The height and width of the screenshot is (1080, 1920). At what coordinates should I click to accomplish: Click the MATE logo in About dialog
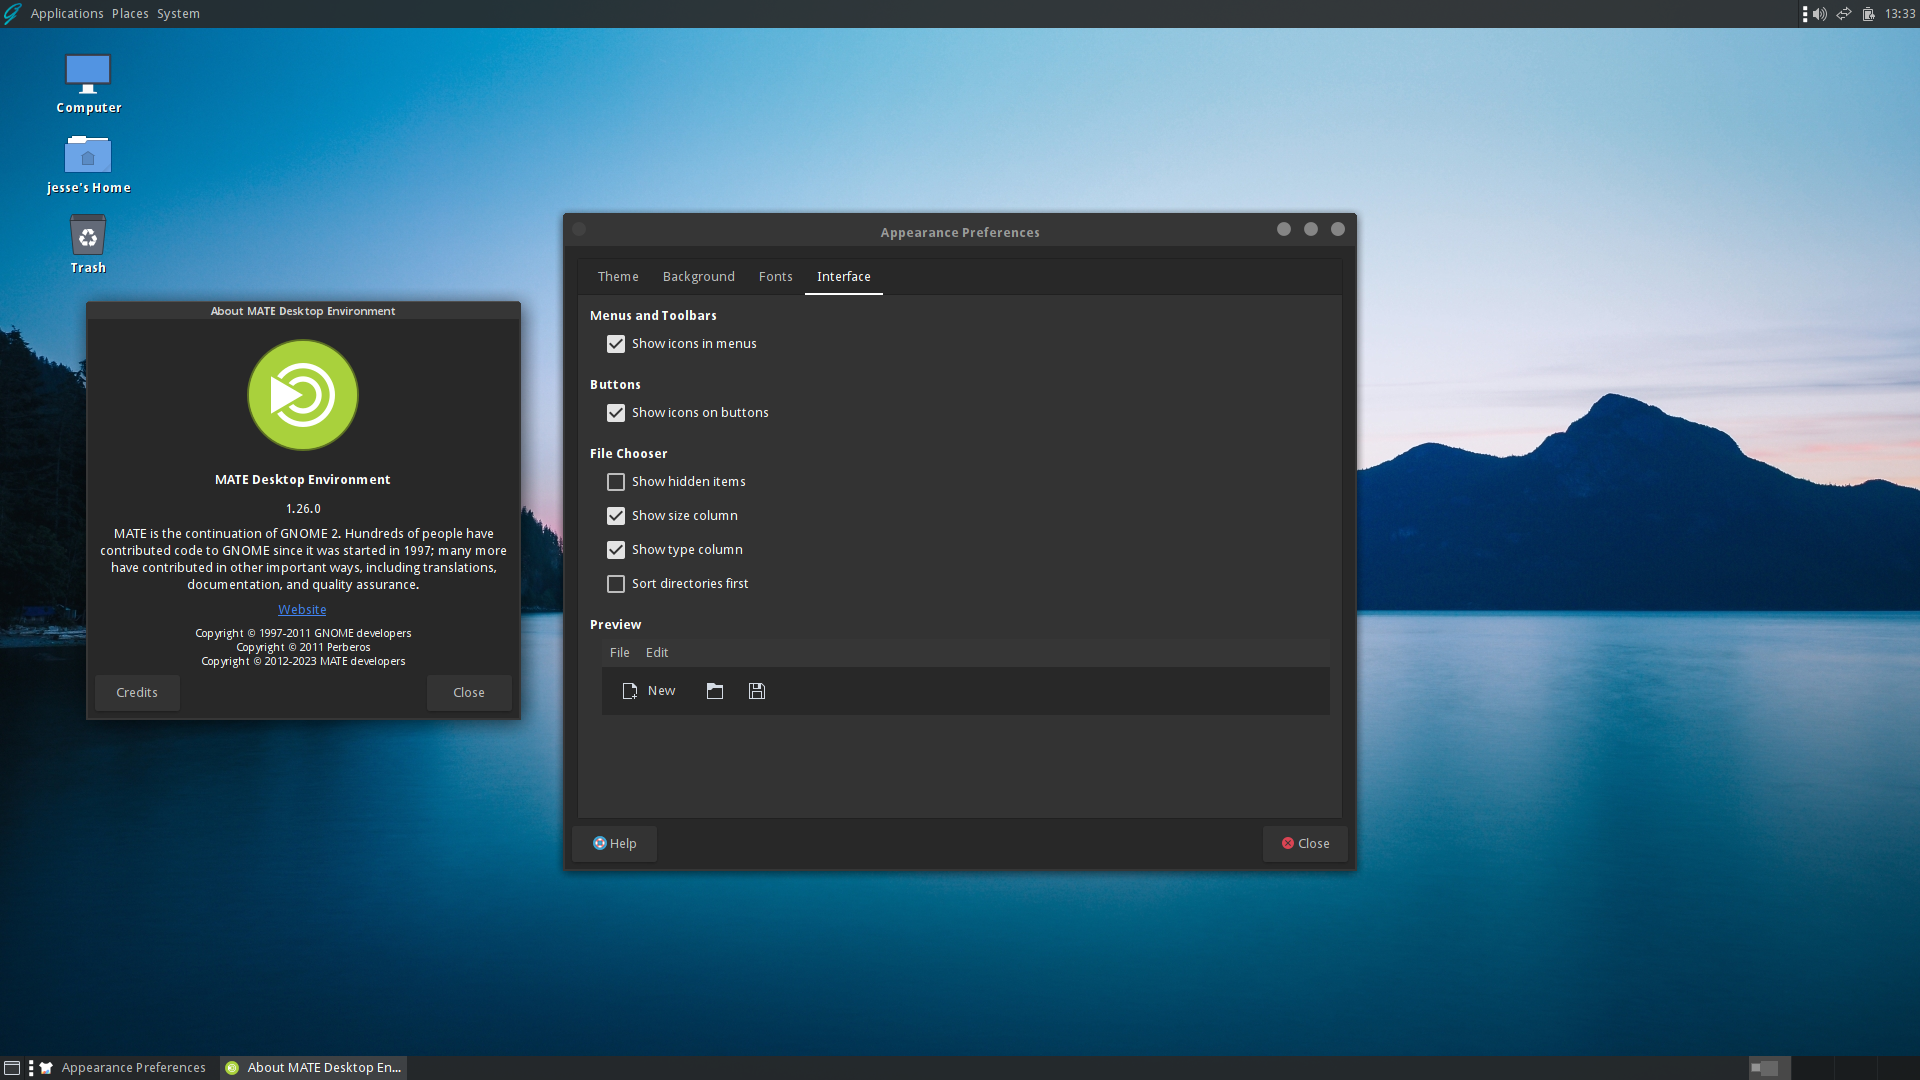click(x=303, y=395)
